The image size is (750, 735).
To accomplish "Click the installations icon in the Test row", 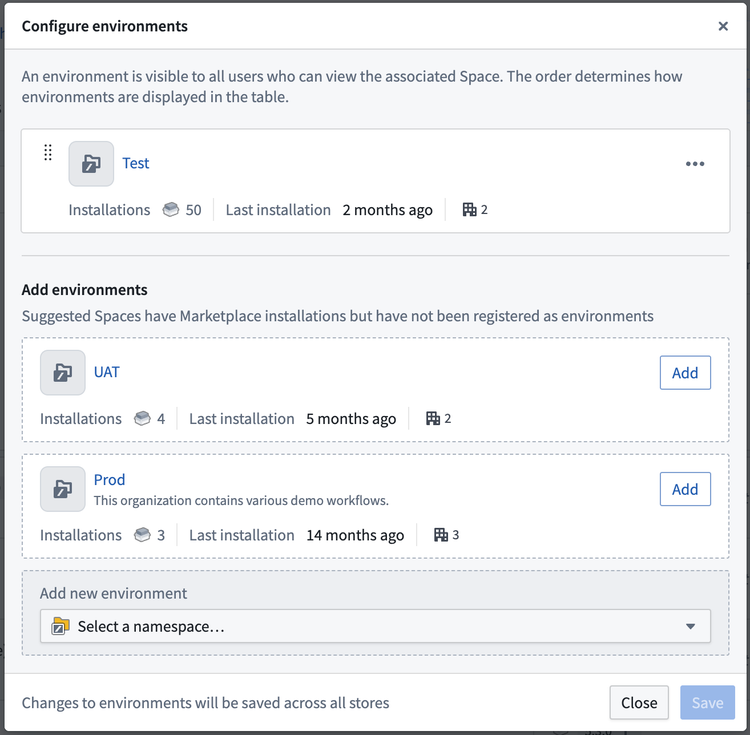I will pos(171,210).
